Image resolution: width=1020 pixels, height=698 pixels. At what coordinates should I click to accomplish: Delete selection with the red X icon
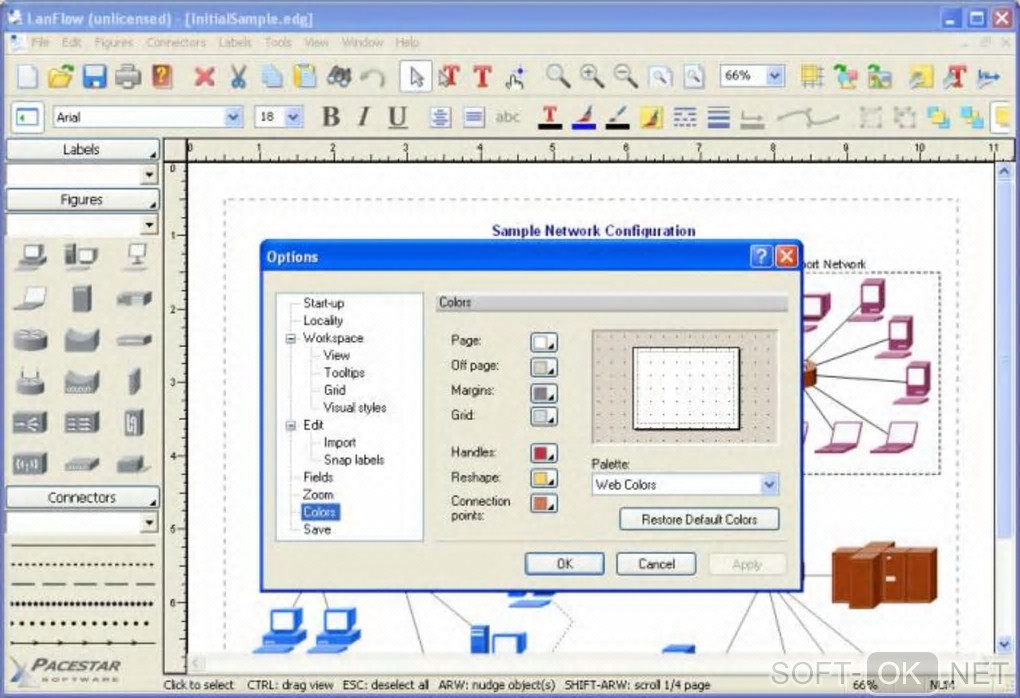pyautogui.click(x=205, y=76)
